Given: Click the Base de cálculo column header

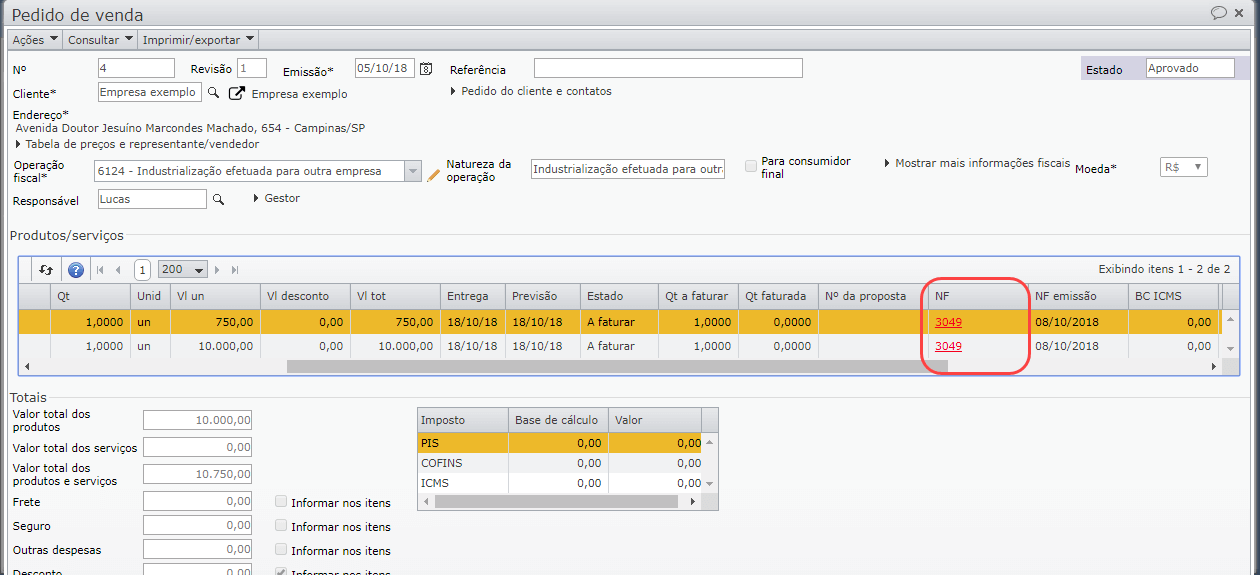Looking at the screenshot, I should [558, 420].
